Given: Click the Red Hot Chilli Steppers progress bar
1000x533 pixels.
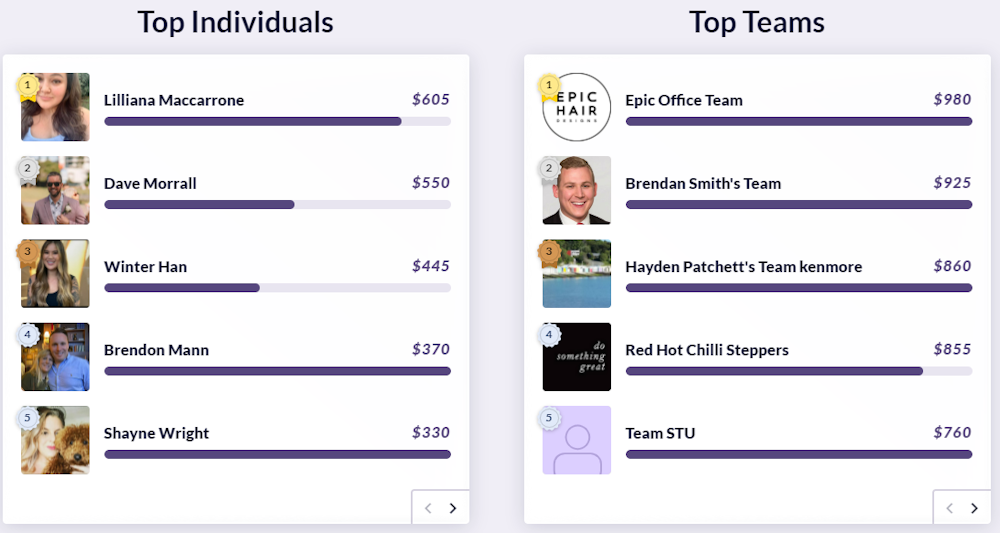Looking at the screenshot, I should [798, 371].
